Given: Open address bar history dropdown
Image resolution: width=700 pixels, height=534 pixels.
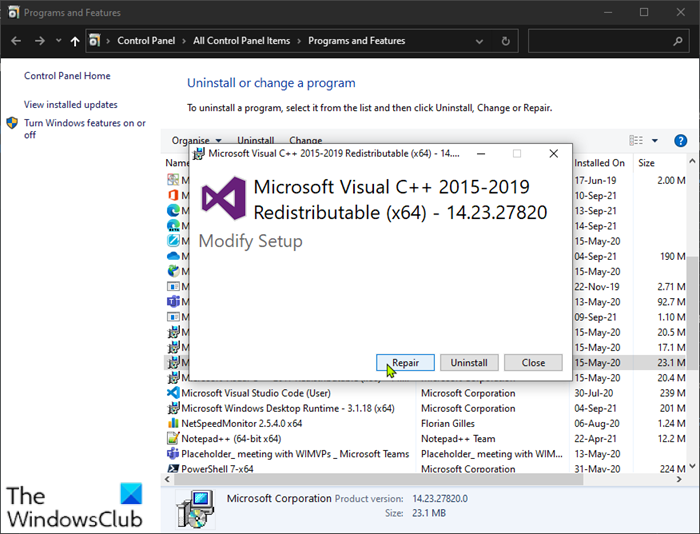Looking at the screenshot, I should [x=479, y=42].
